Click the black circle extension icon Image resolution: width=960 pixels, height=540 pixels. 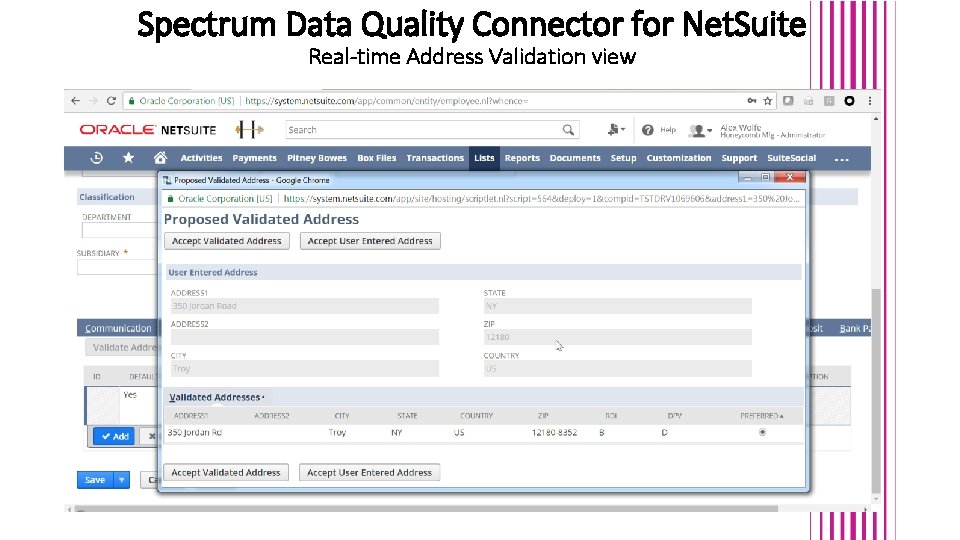tap(850, 101)
